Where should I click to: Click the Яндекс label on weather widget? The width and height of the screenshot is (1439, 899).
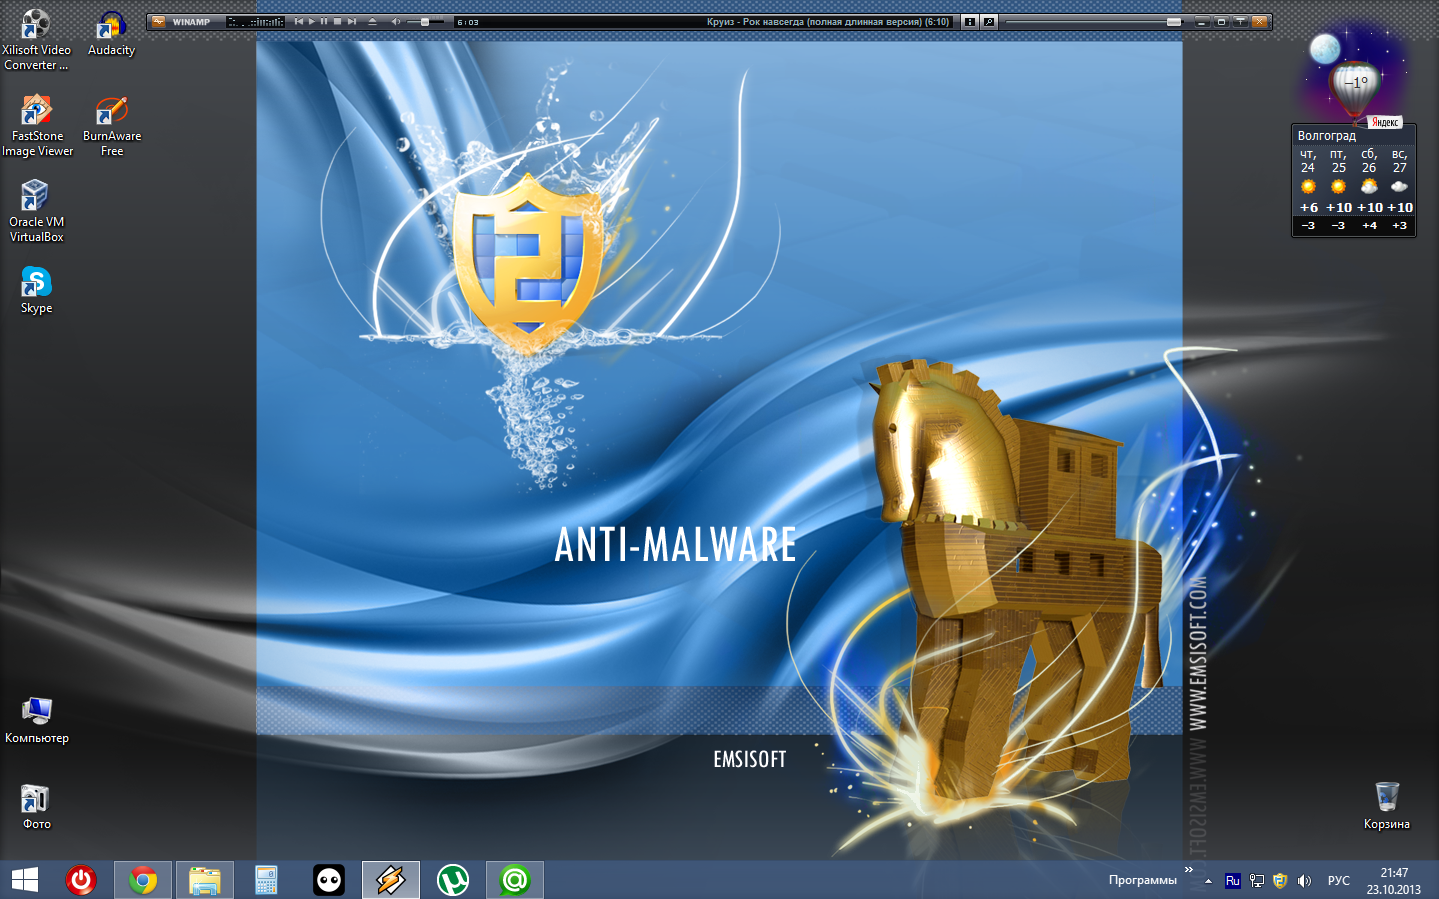click(1385, 122)
